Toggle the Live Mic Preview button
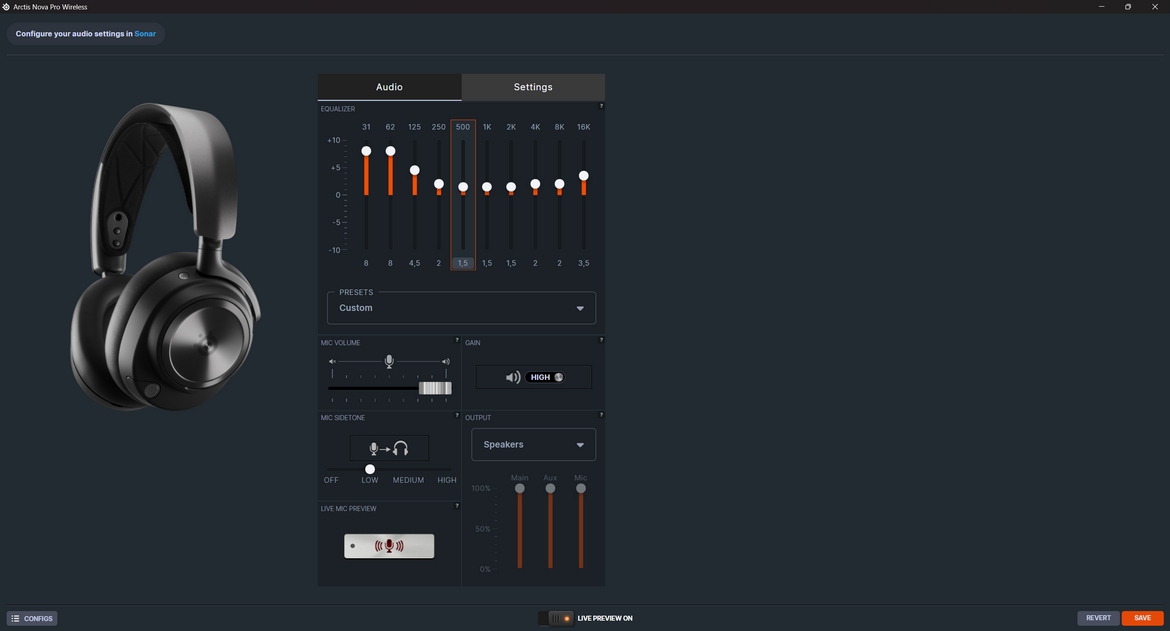Screen dimensions: 1170x631 pyautogui.click(x=389, y=546)
